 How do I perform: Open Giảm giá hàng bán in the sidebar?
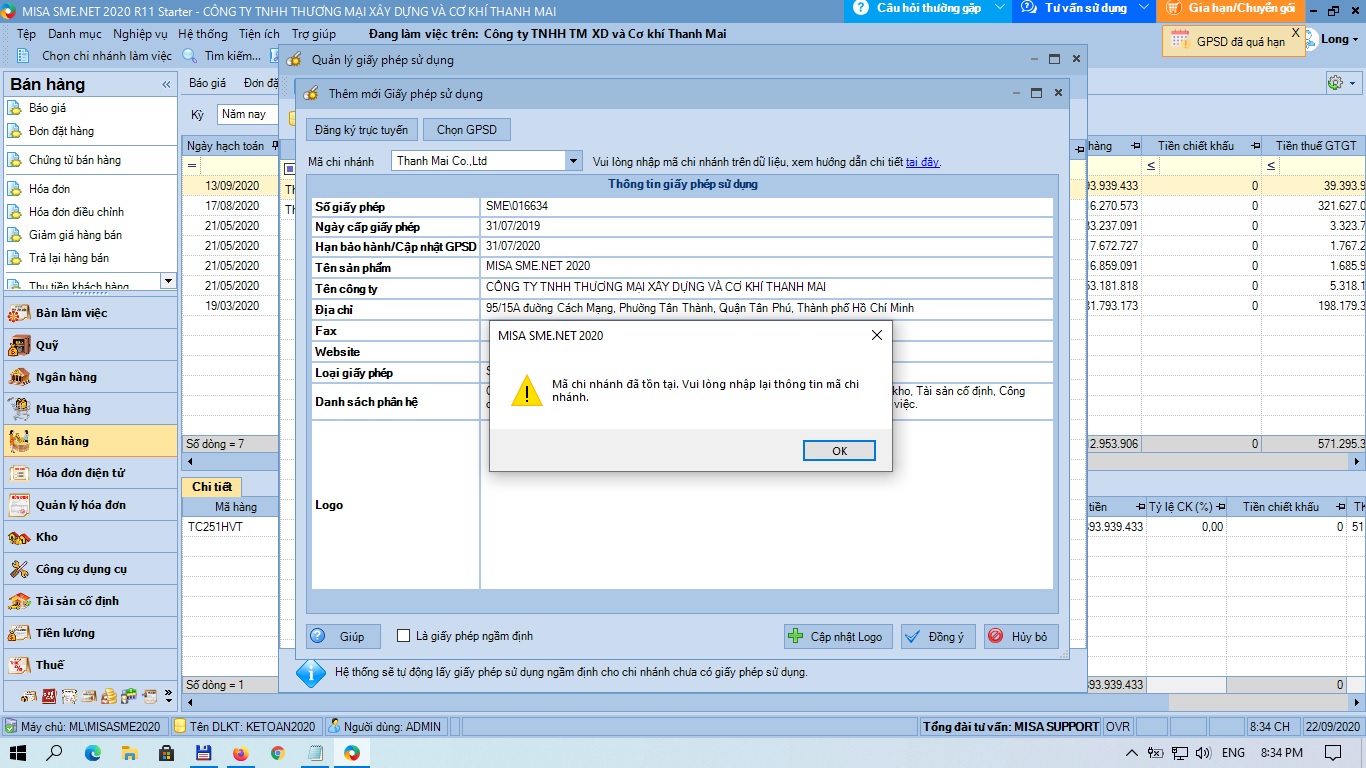(75, 235)
